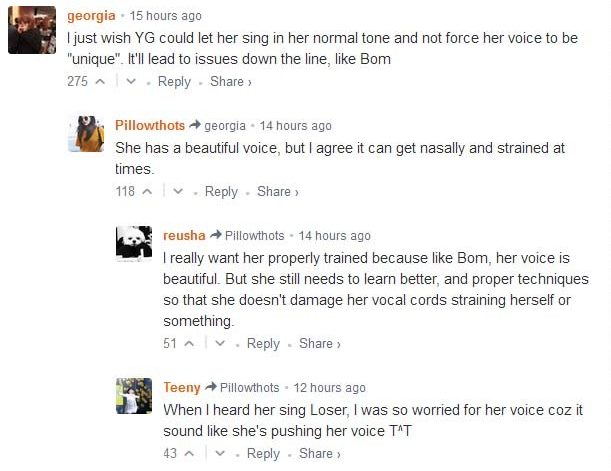Downvote Pillowthots' comment

[178, 192]
